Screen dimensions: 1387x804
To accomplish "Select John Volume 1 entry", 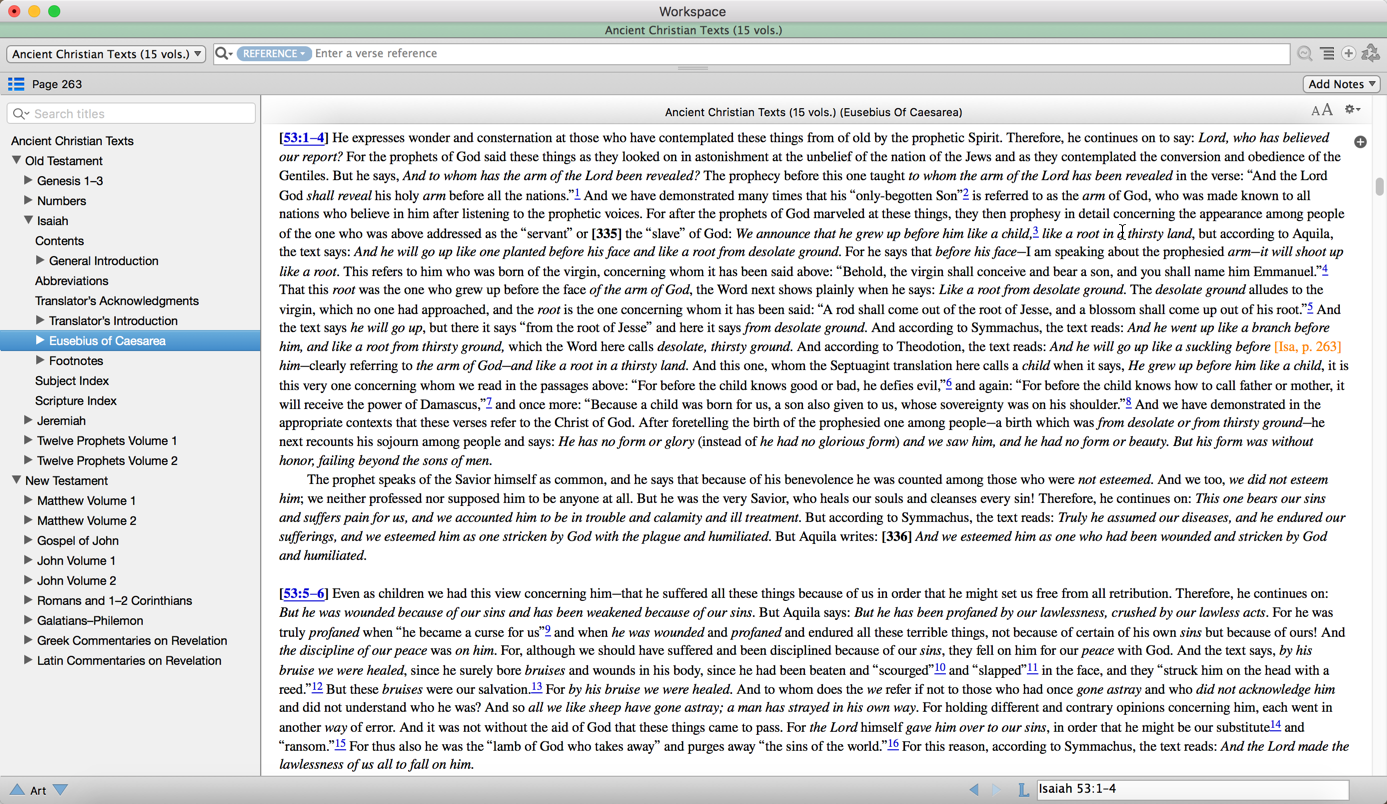I will (76, 561).
